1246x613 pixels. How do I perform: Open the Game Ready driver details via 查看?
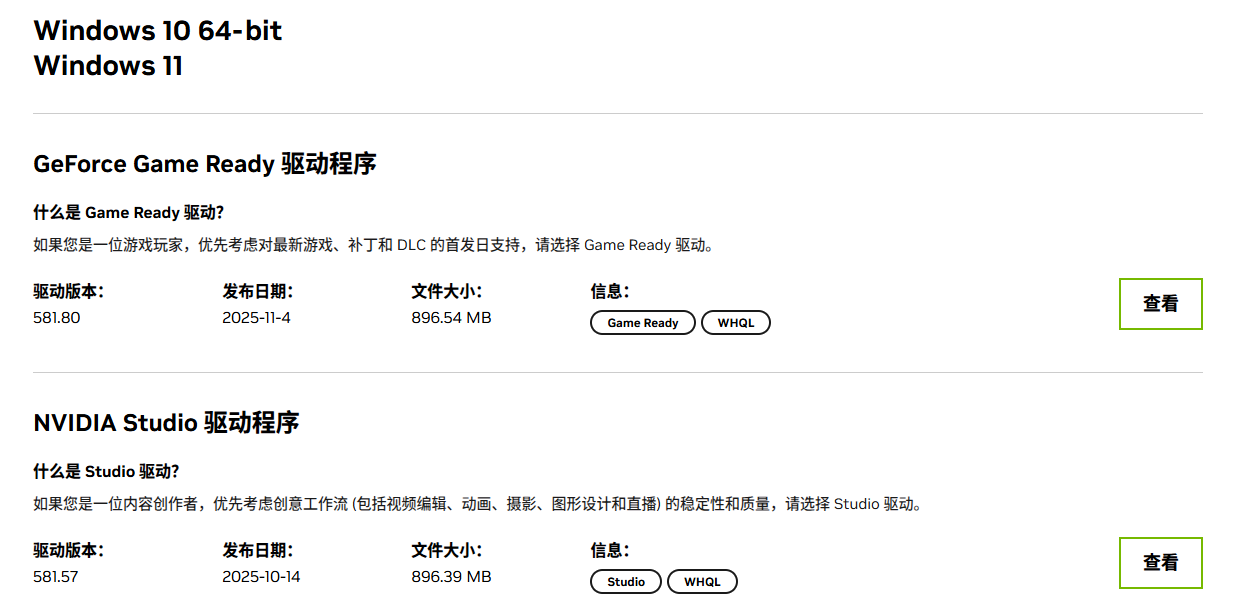[1160, 304]
